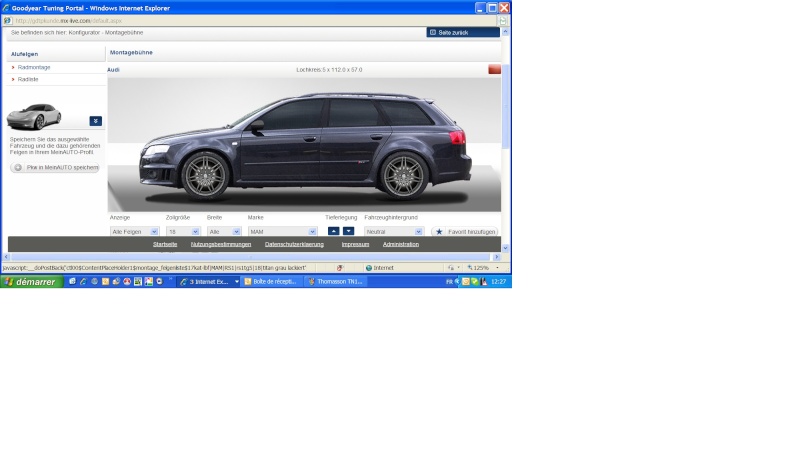Click the FR language indicator in tray

coord(449,282)
